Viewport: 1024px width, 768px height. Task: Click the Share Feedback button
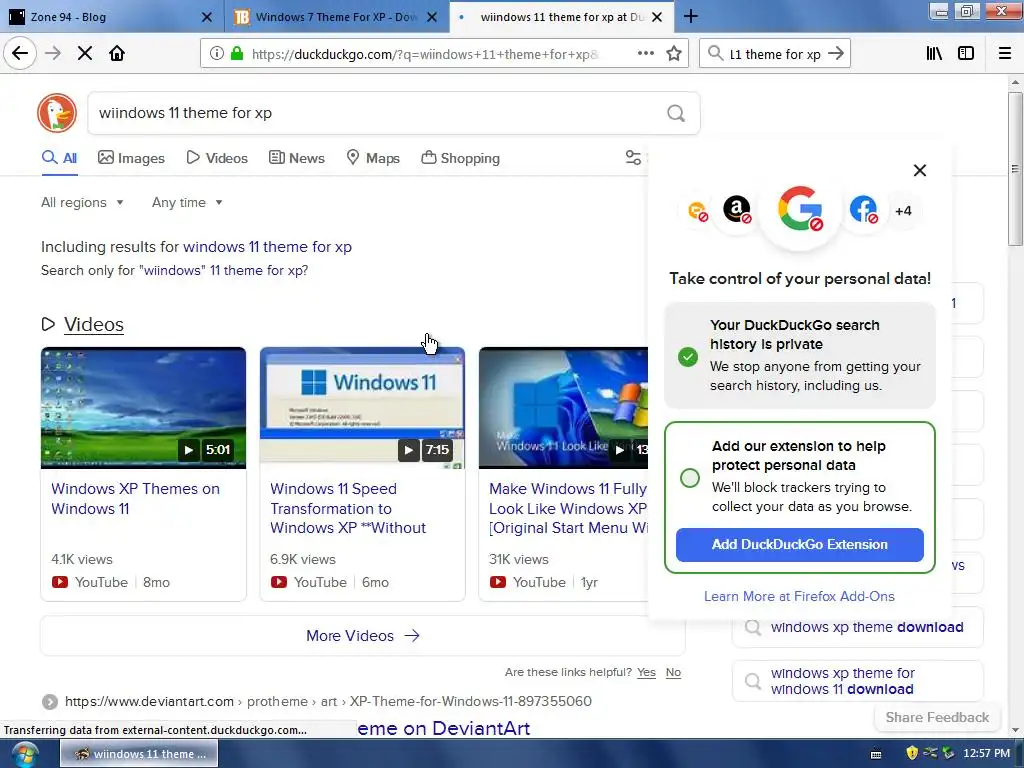coord(937,717)
